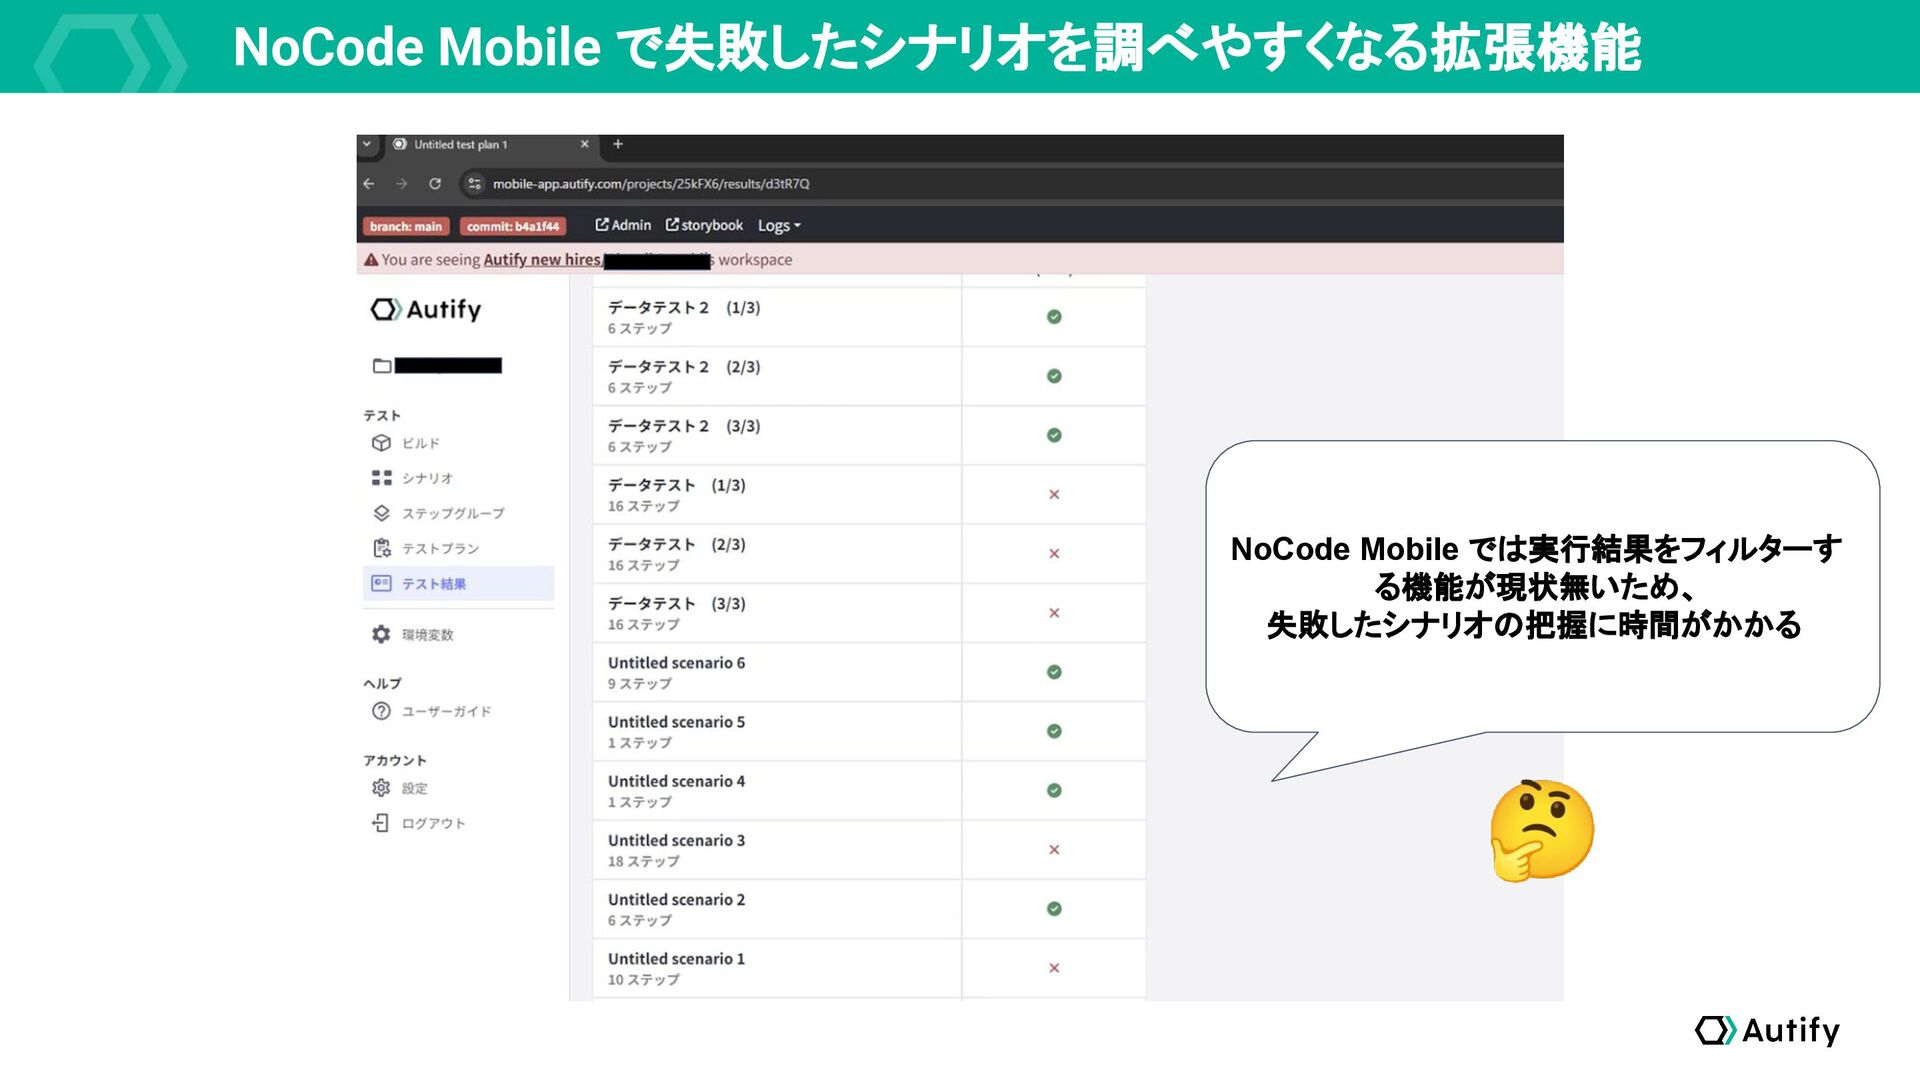The height and width of the screenshot is (1080, 1920).
Task: Click the green check for Untitled scenario 4
Action: pyautogui.click(x=1054, y=790)
